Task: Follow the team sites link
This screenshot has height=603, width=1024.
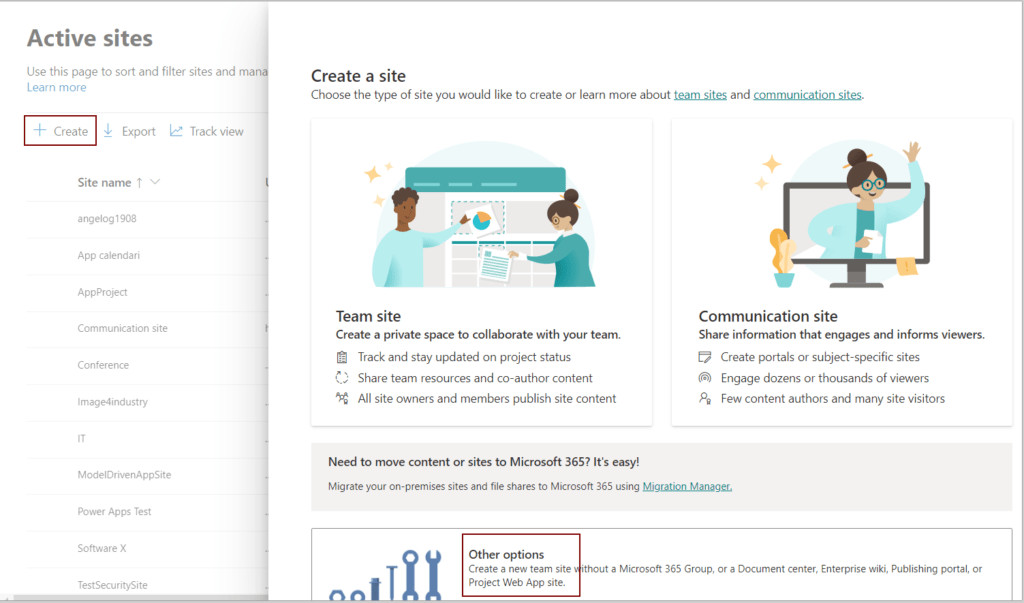Action: [x=700, y=95]
